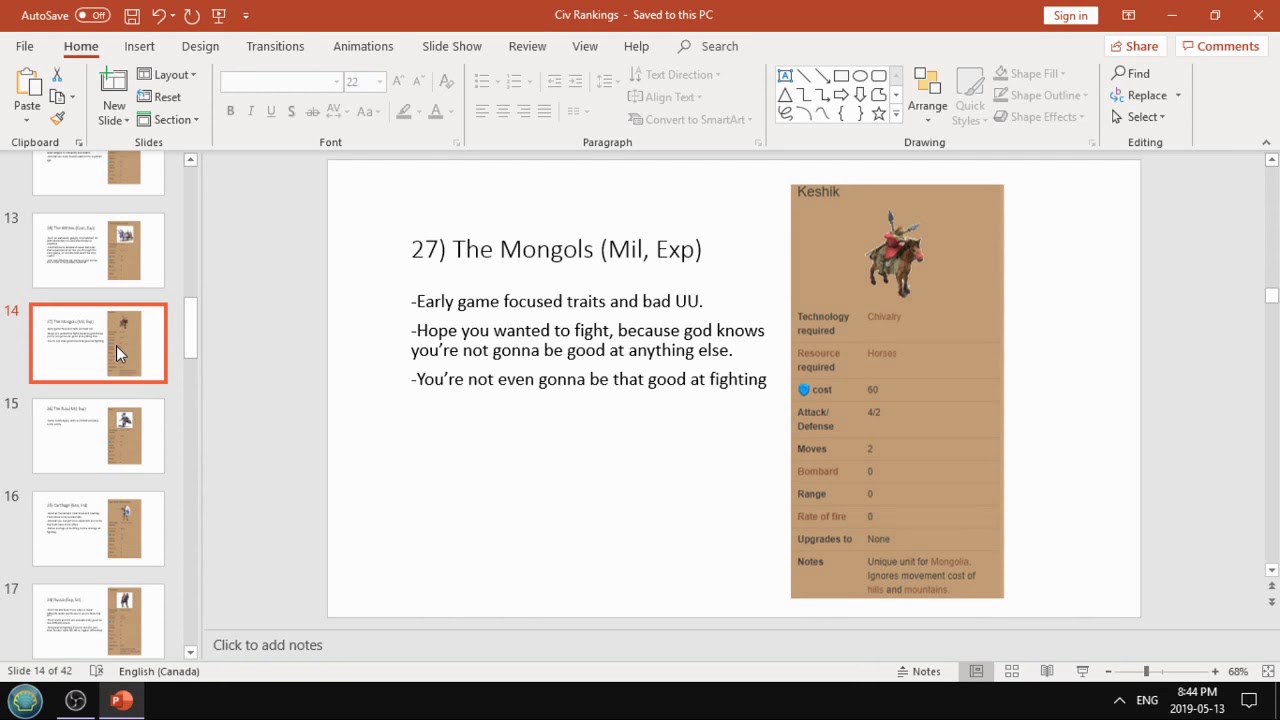1280x720 pixels.
Task: Switch to Slide Sorter view icon
Action: pos(1011,671)
